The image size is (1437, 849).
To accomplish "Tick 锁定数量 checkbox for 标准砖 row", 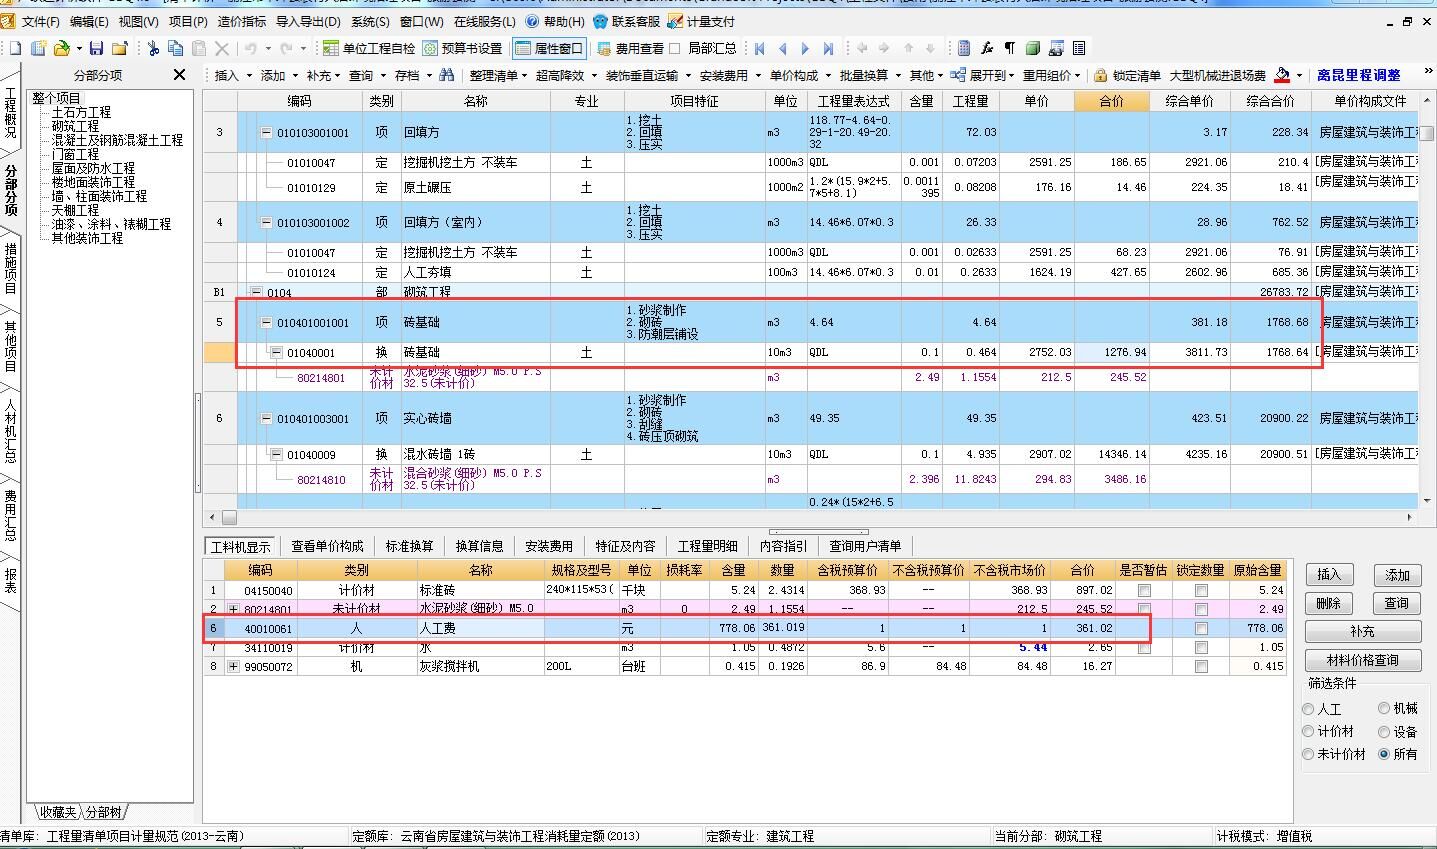I will (x=1201, y=591).
